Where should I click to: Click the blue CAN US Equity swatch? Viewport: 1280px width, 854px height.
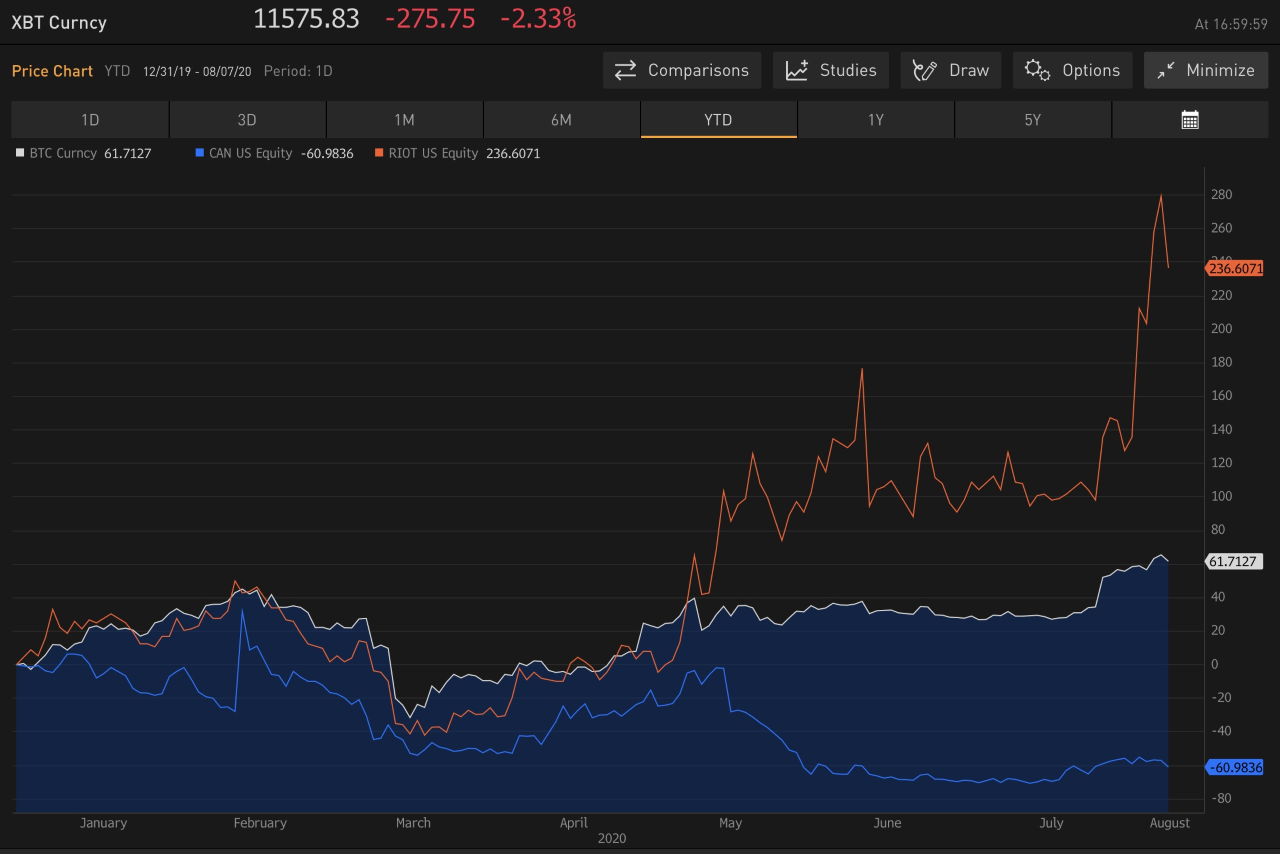tap(199, 153)
